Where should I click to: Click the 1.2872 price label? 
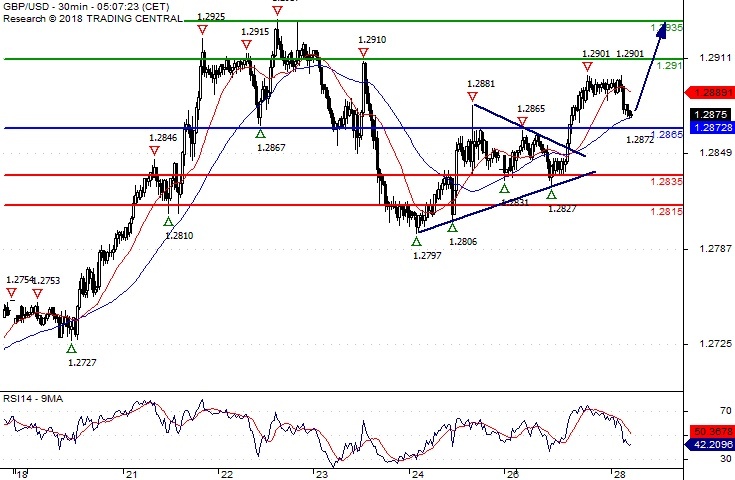[x=640, y=140]
